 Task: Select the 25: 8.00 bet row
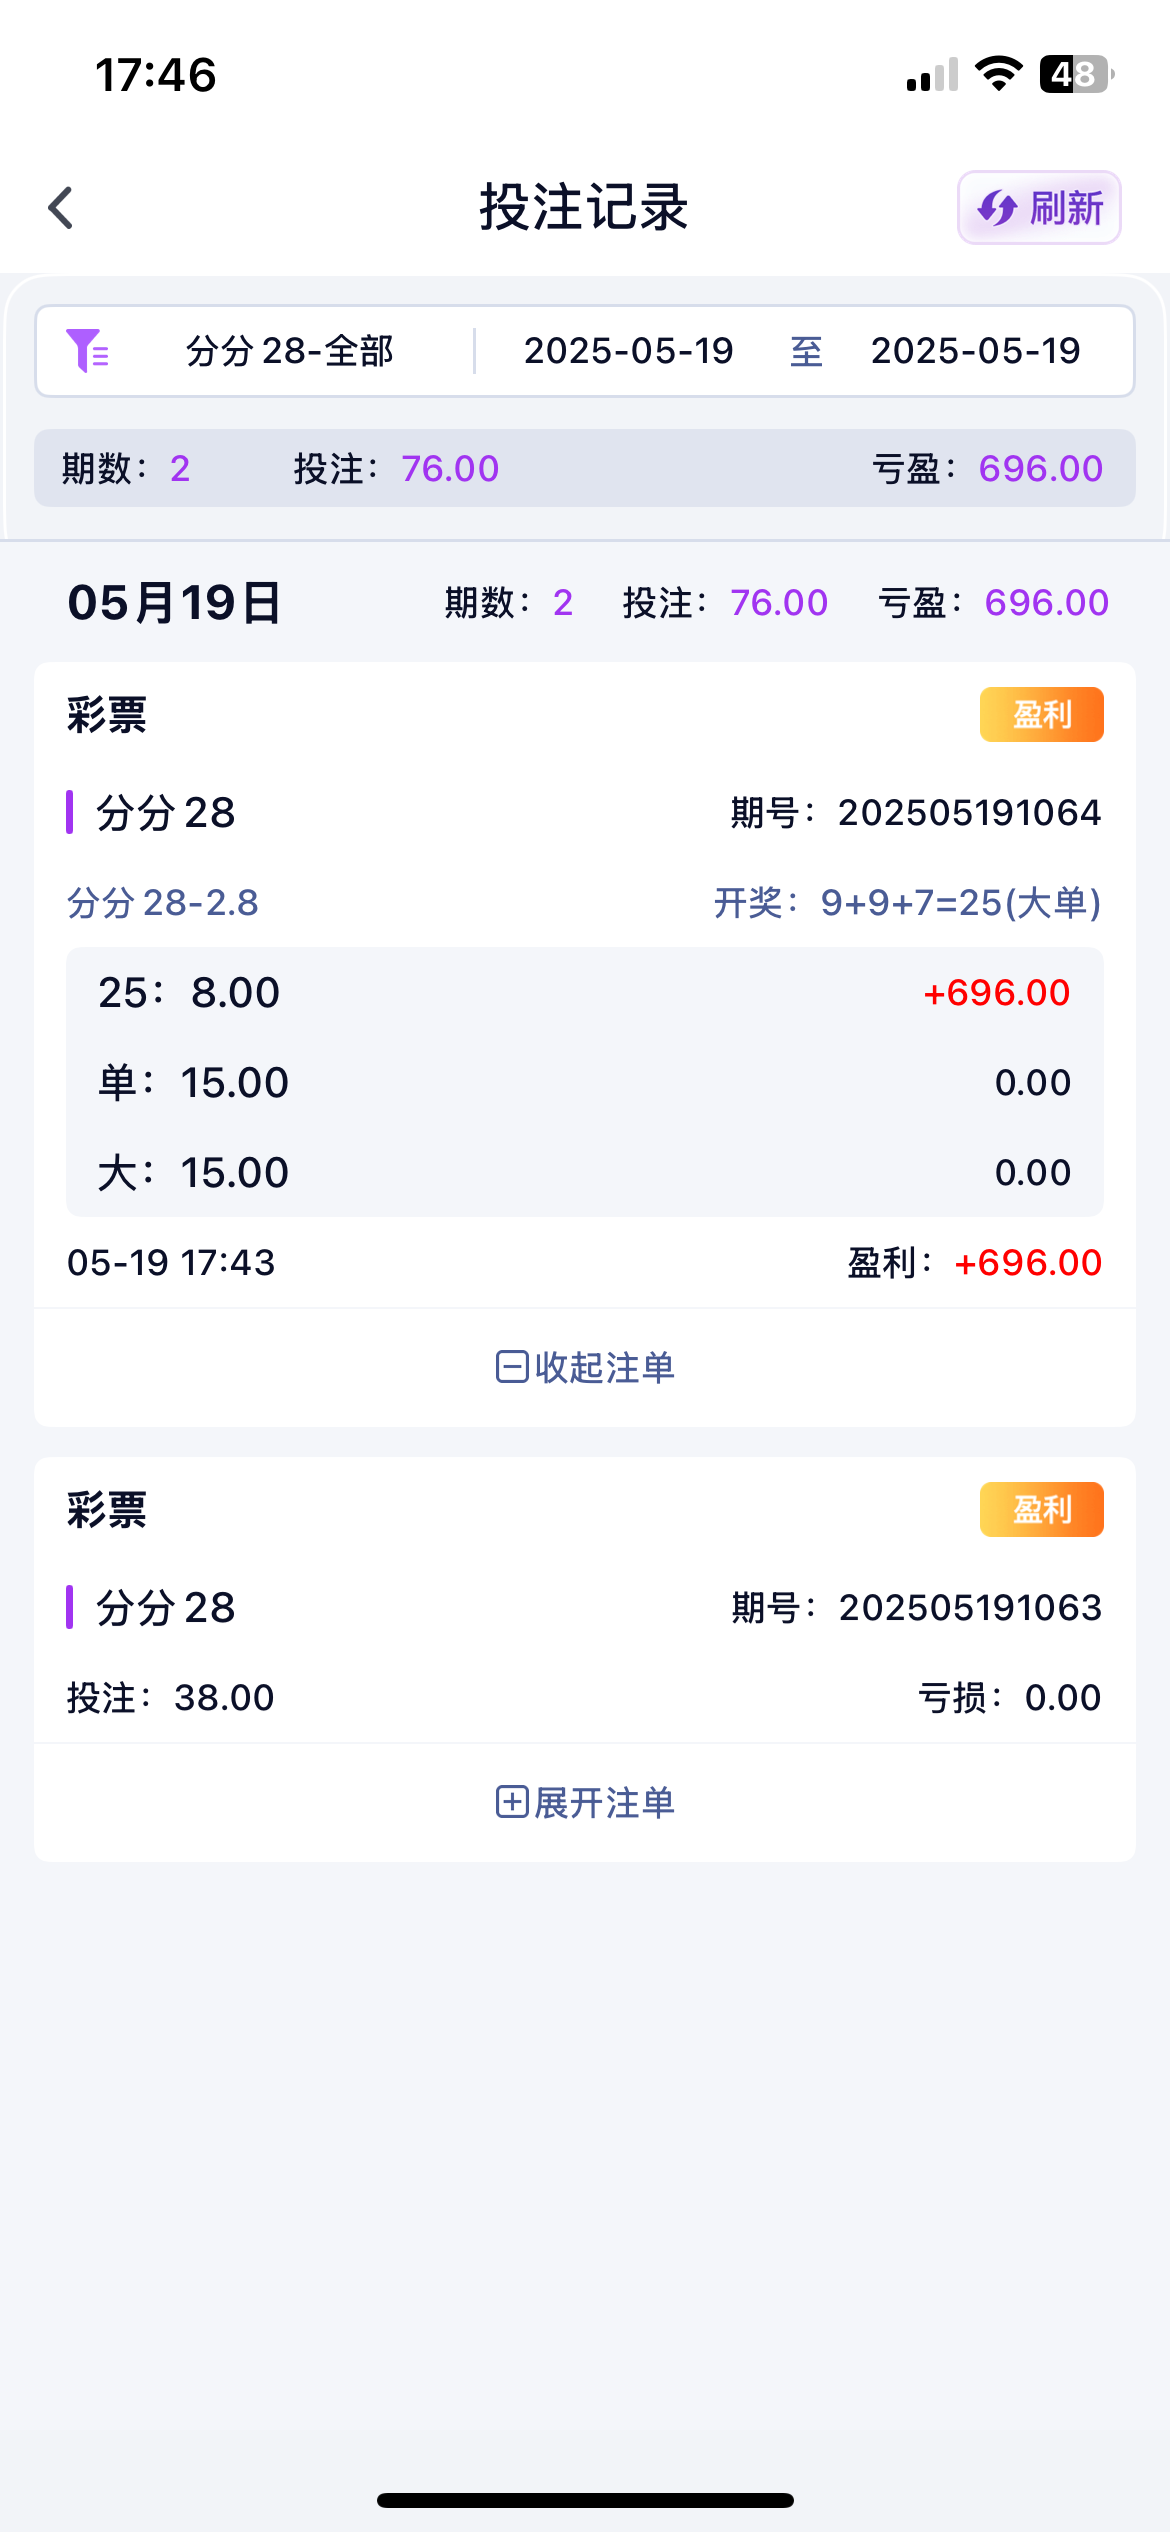584,993
